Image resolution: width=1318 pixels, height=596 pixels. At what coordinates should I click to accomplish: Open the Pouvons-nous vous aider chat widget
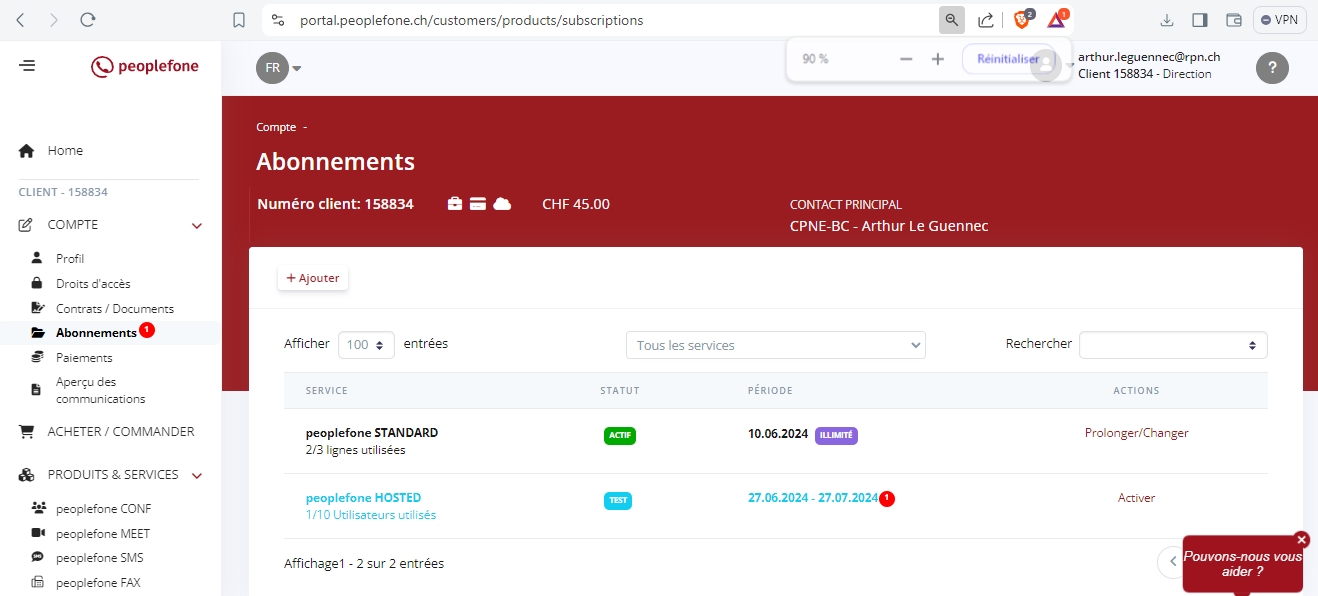tap(1243, 564)
